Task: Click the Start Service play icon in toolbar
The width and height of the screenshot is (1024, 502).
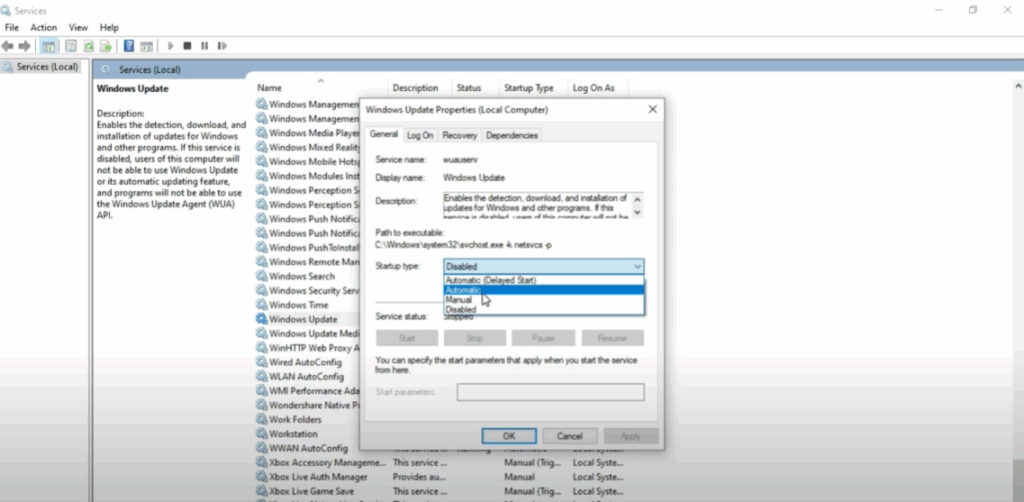Action: click(x=170, y=46)
